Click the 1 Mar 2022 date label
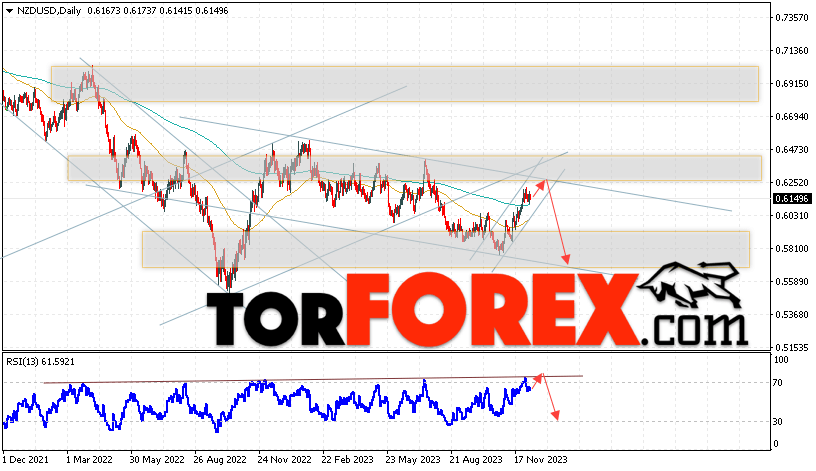The height and width of the screenshot is (471, 816). 89,460
